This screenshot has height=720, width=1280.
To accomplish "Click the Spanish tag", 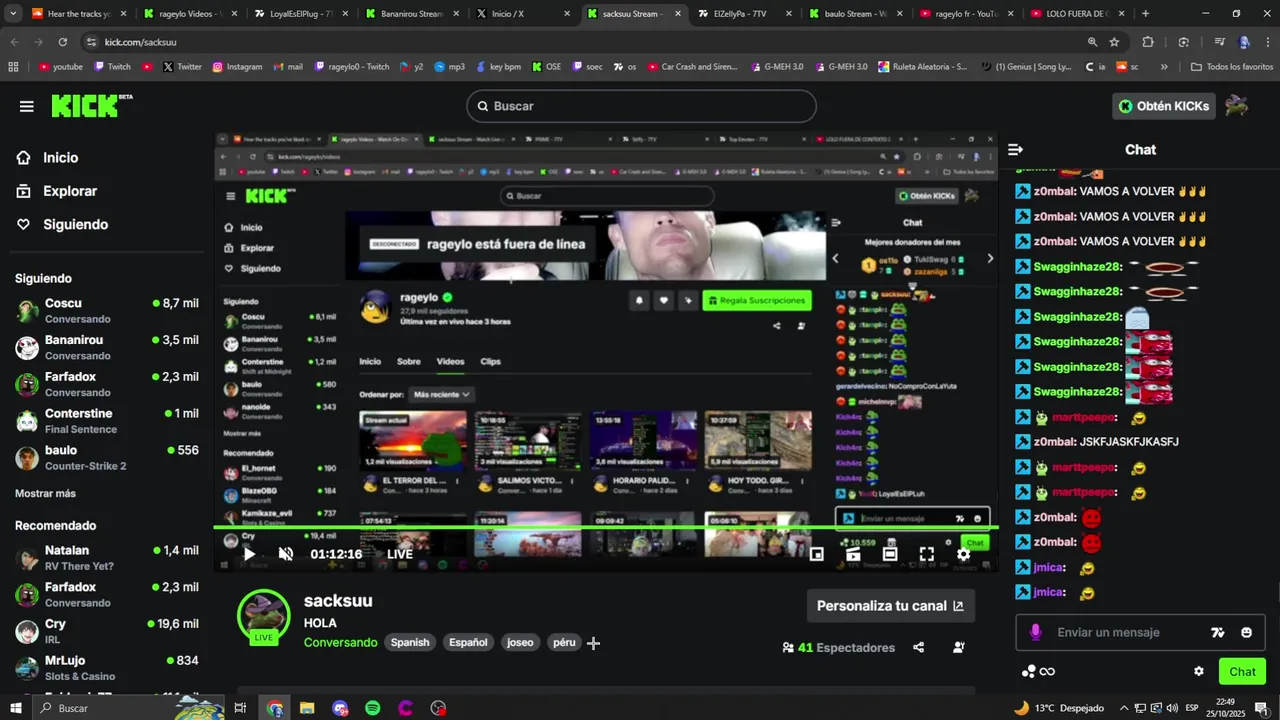I will (410, 643).
